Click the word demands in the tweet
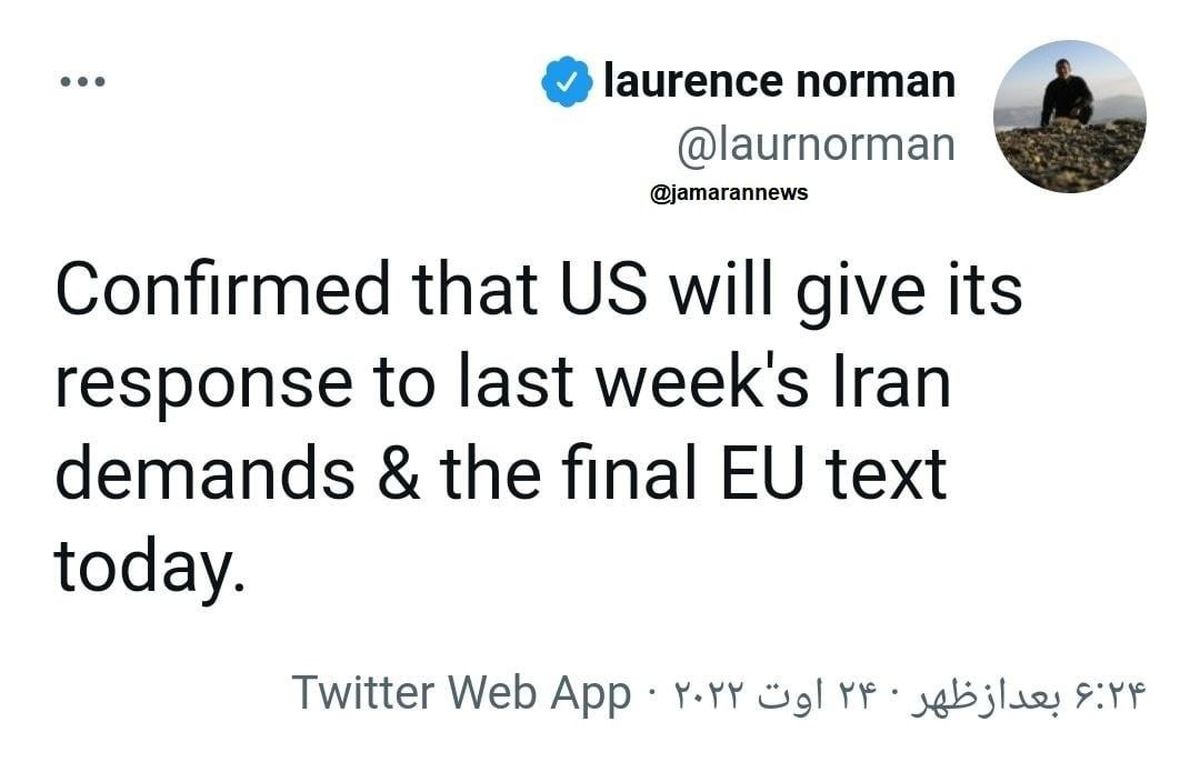The height and width of the screenshot is (762, 1200). [x=204, y=475]
